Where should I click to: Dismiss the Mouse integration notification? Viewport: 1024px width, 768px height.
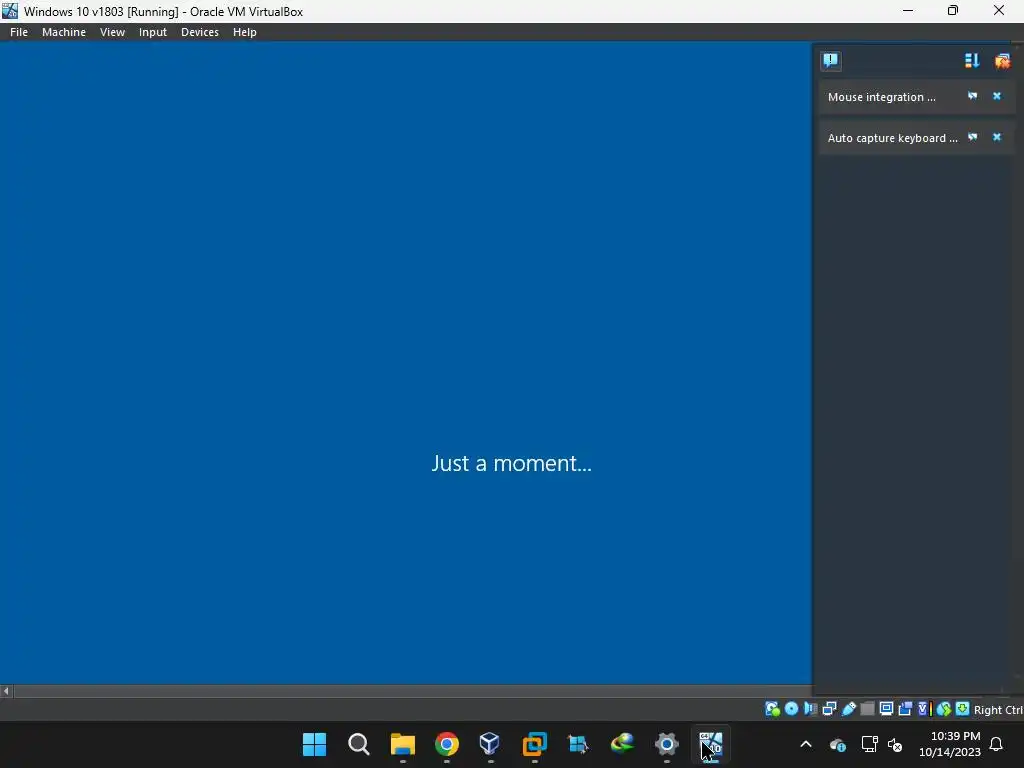tap(997, 96)
